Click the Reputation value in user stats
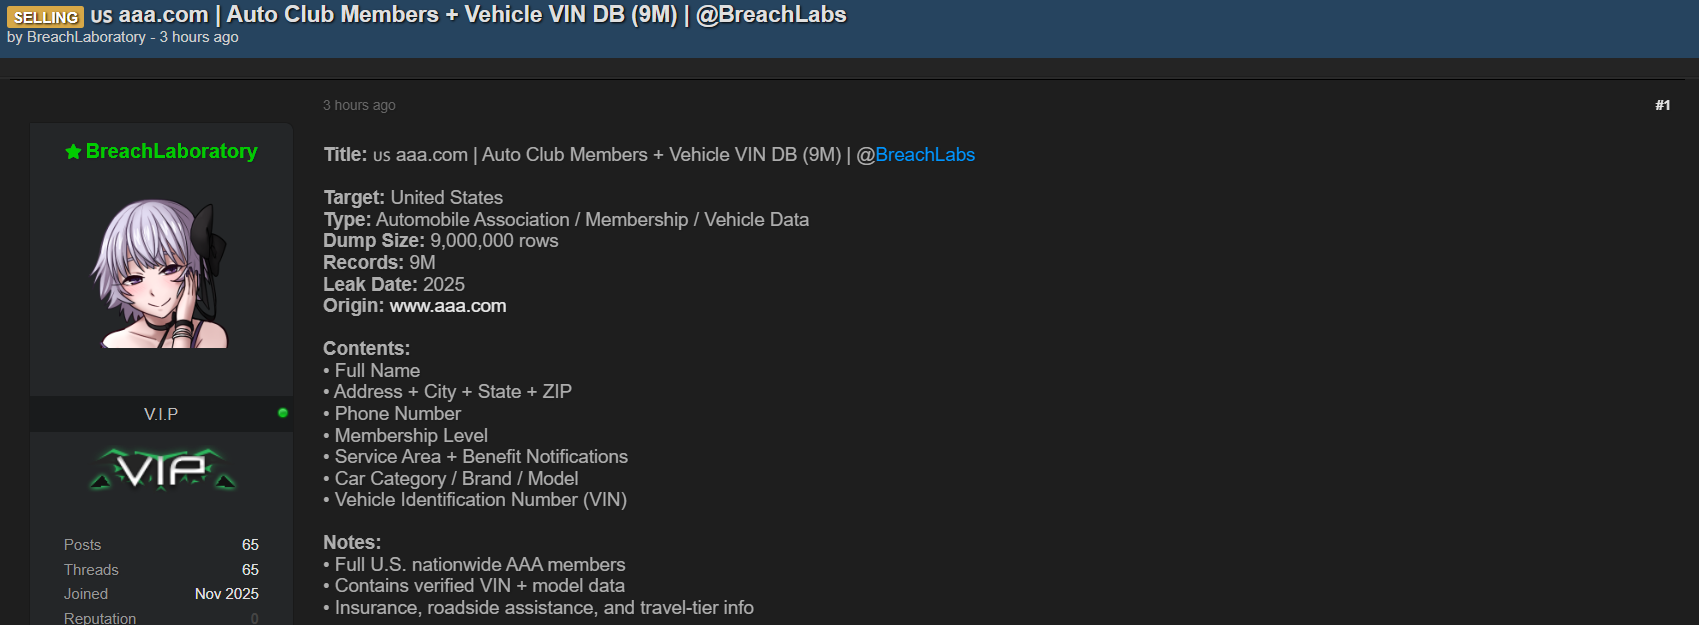The height and width of the screenshot is (625, 1699). pos(254,618)
